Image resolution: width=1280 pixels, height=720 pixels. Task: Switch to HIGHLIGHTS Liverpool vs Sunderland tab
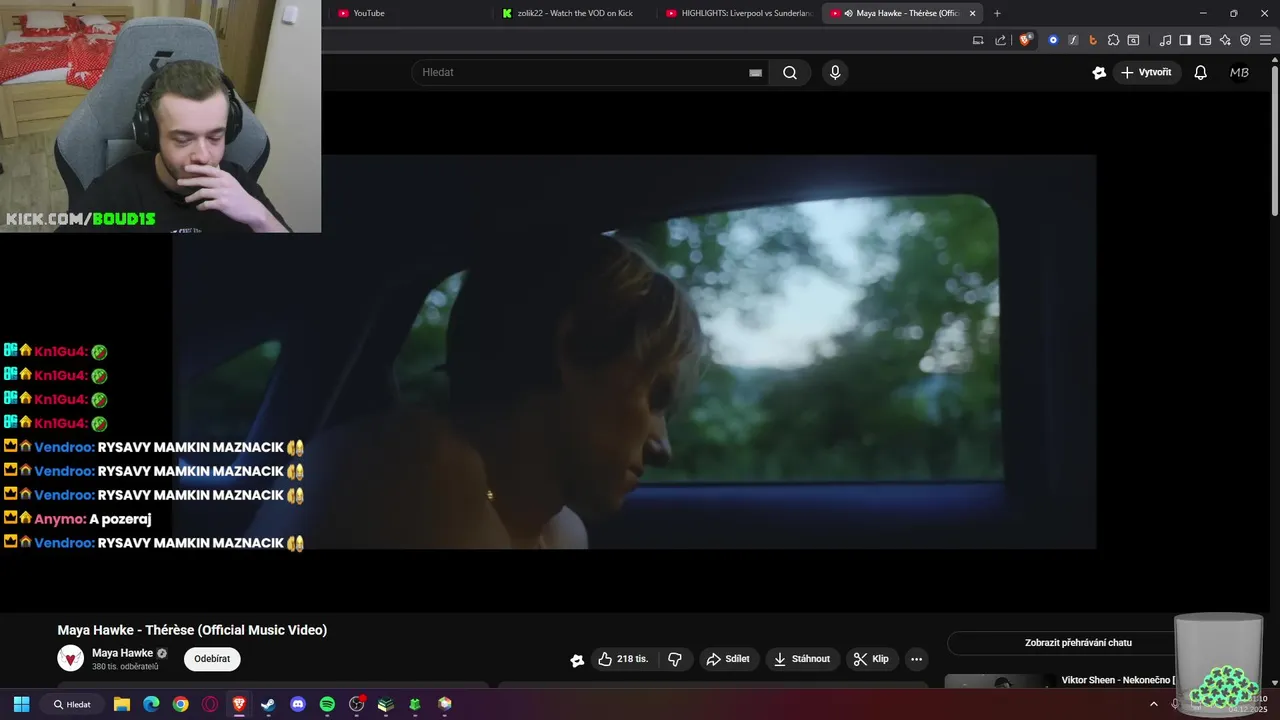click(x=739, y=13)
